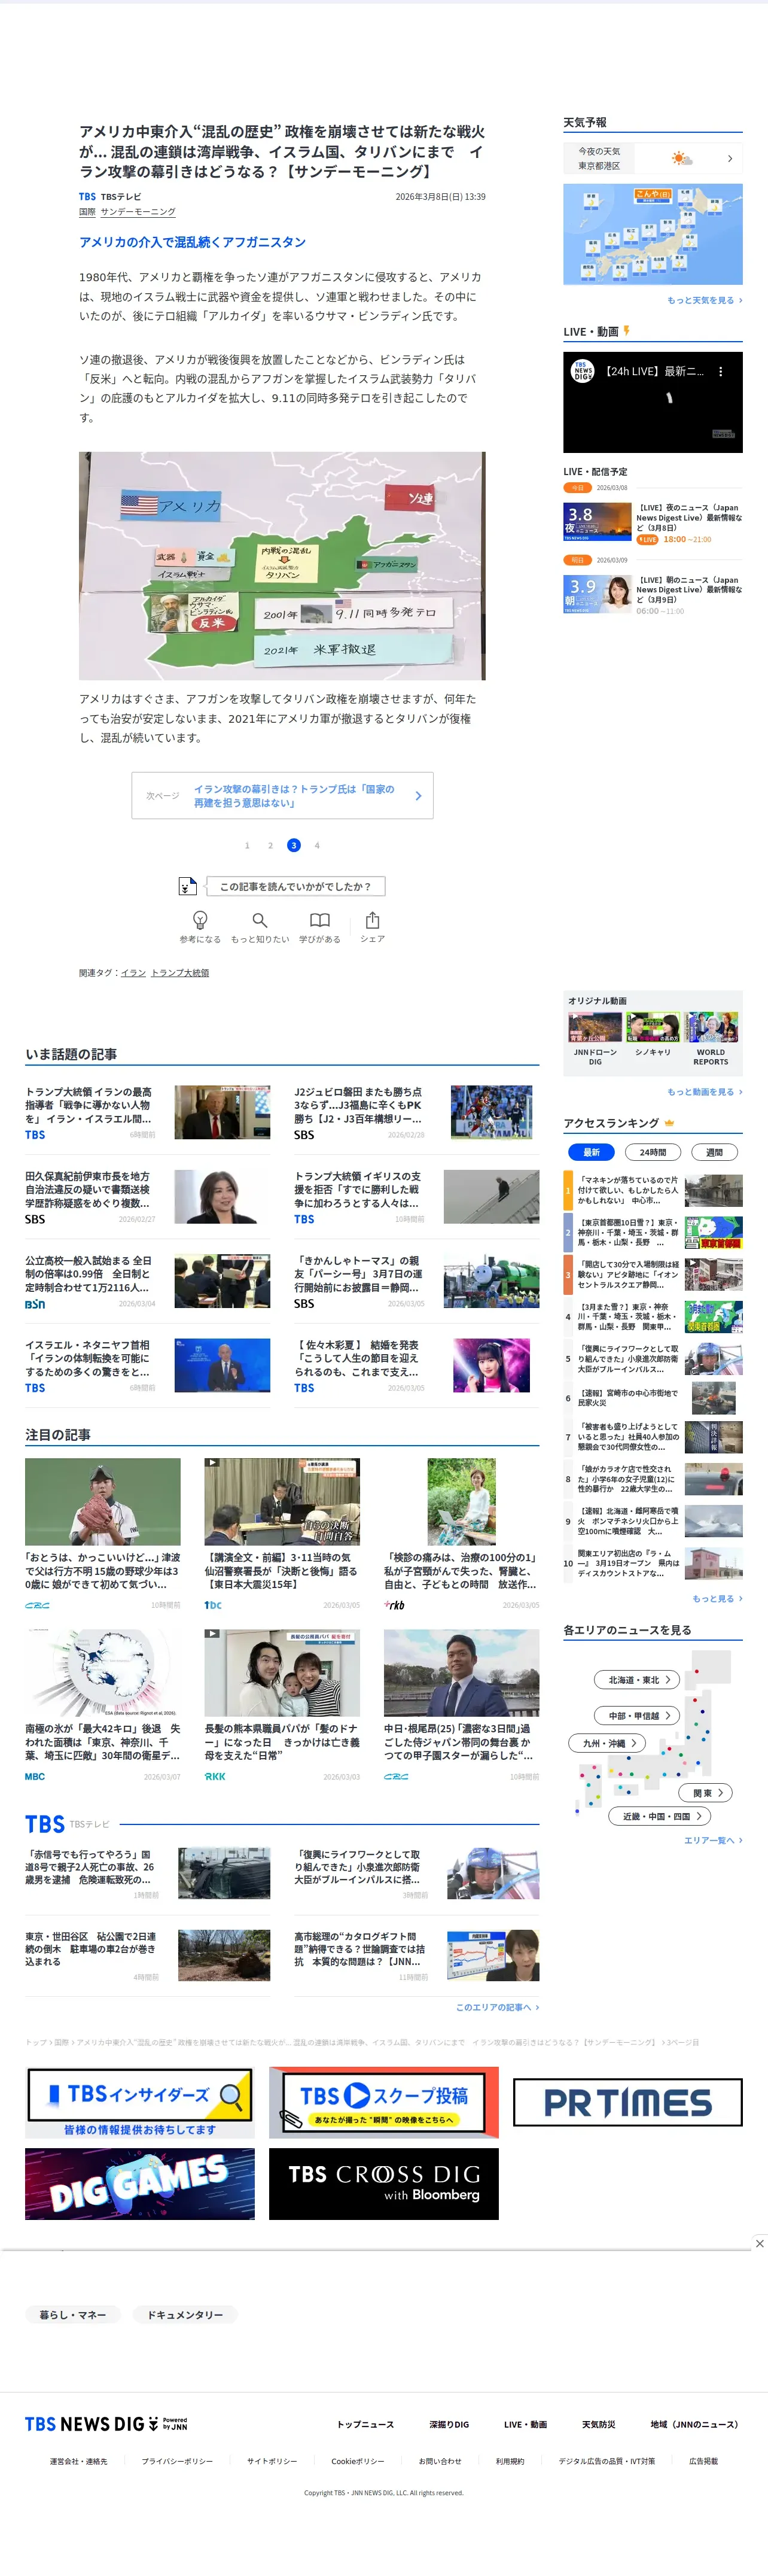Viewport: 768px width, 2576px height.
Task: Click the 参考になる lightbulb reaction icon
Action: (x=200, y=919)
